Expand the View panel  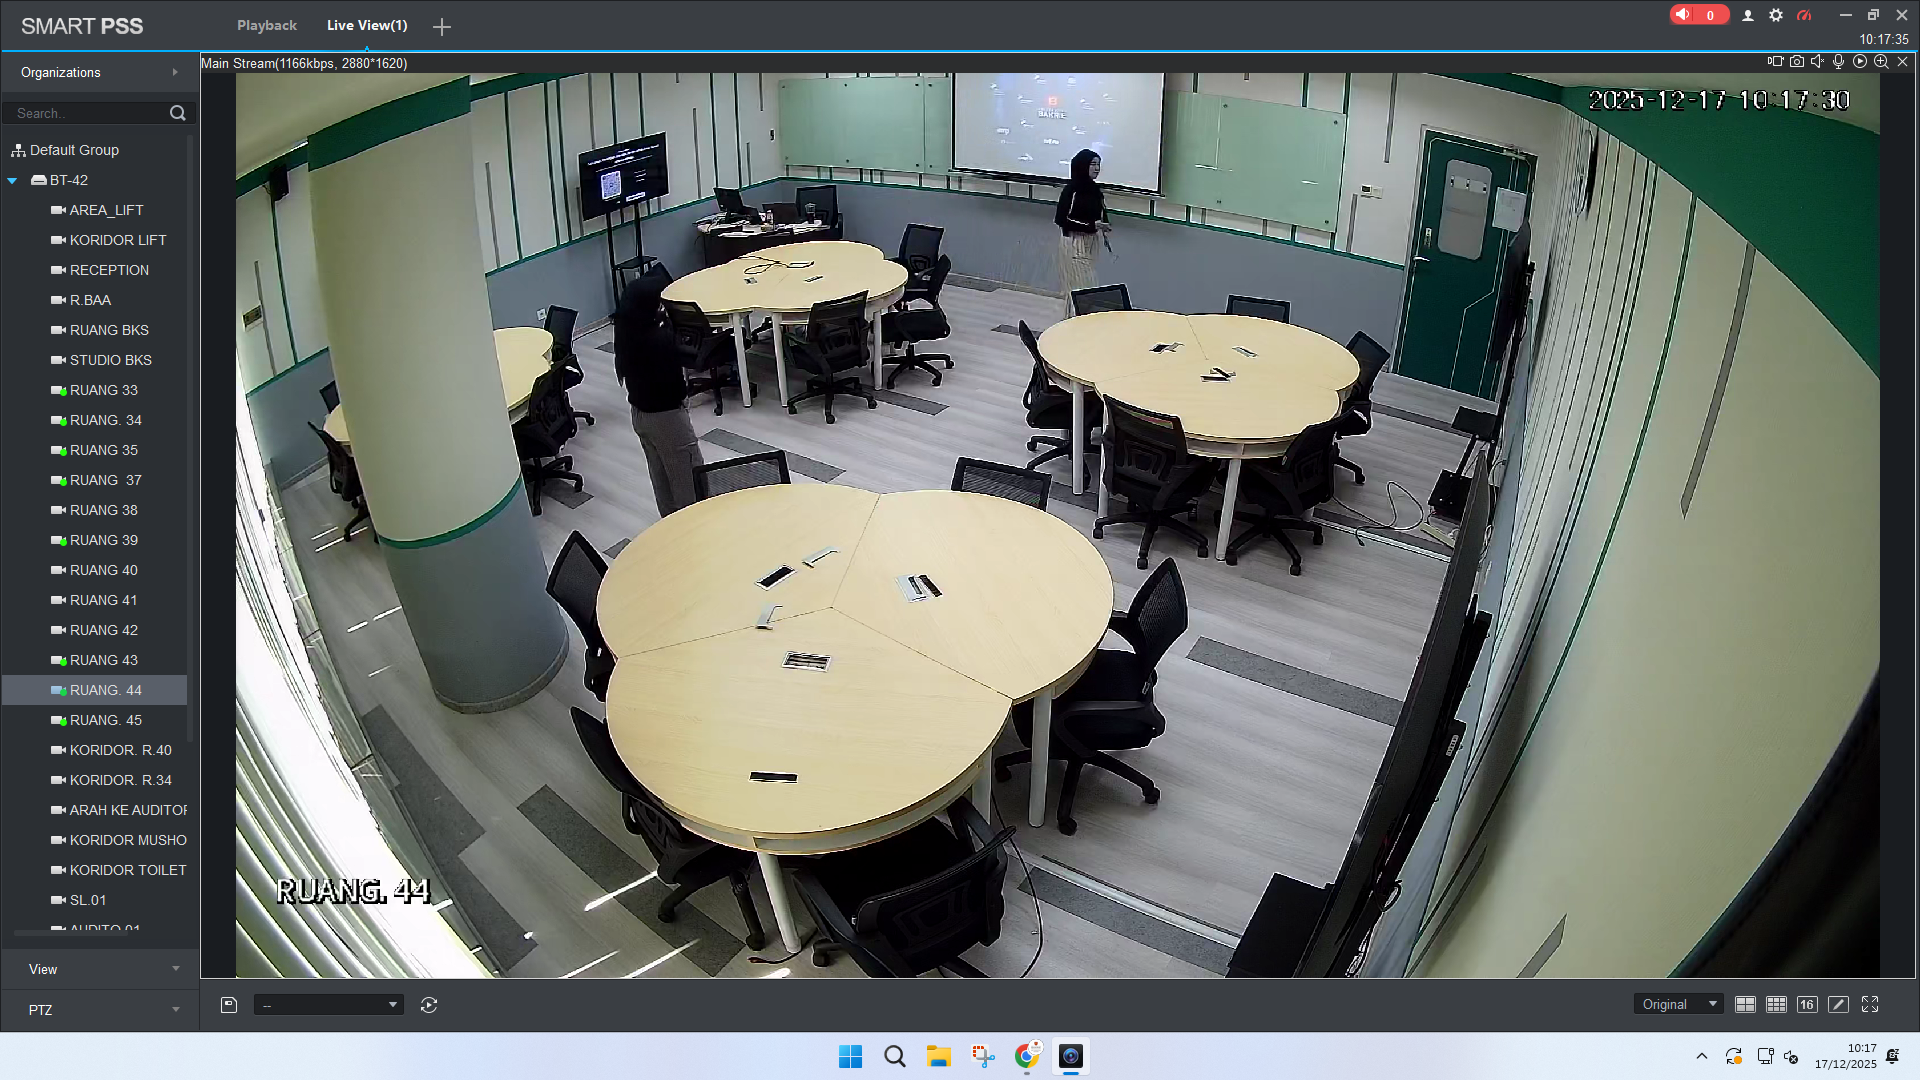click(x=100, y=969)
